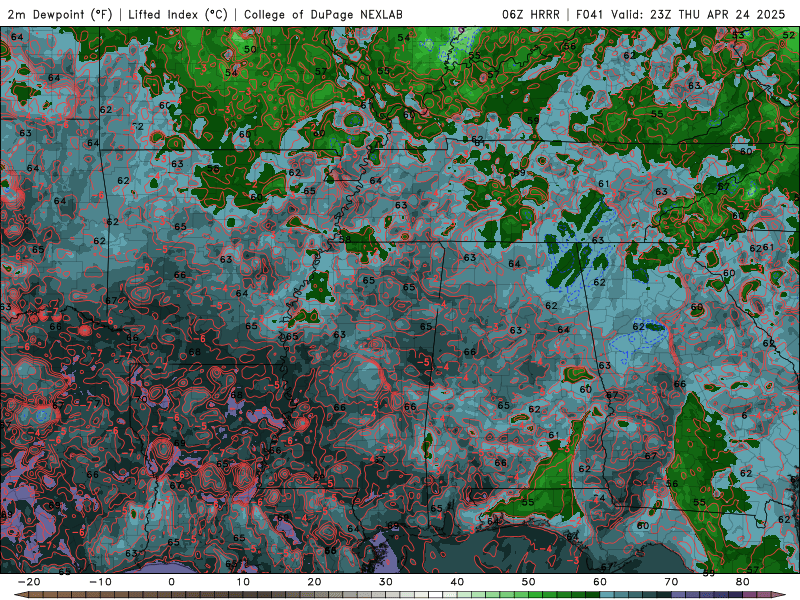Click the "53" dewpoint value on the map
Viewport: 800px width, 600px height.
(x=738, y=35)
